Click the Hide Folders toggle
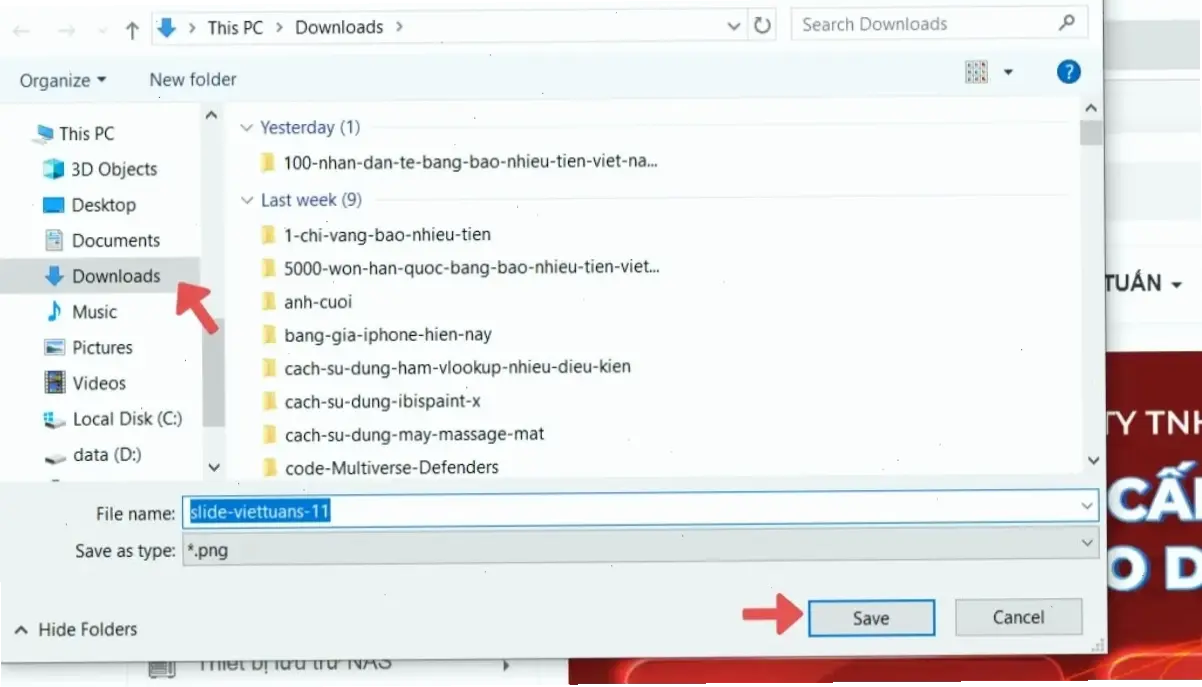 [x=76, y=630]
